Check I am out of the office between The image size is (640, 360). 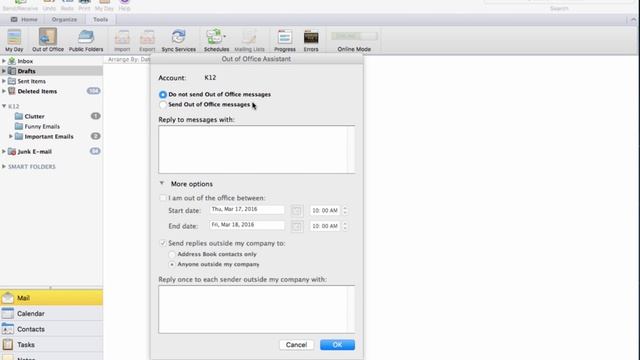[163, 198]
